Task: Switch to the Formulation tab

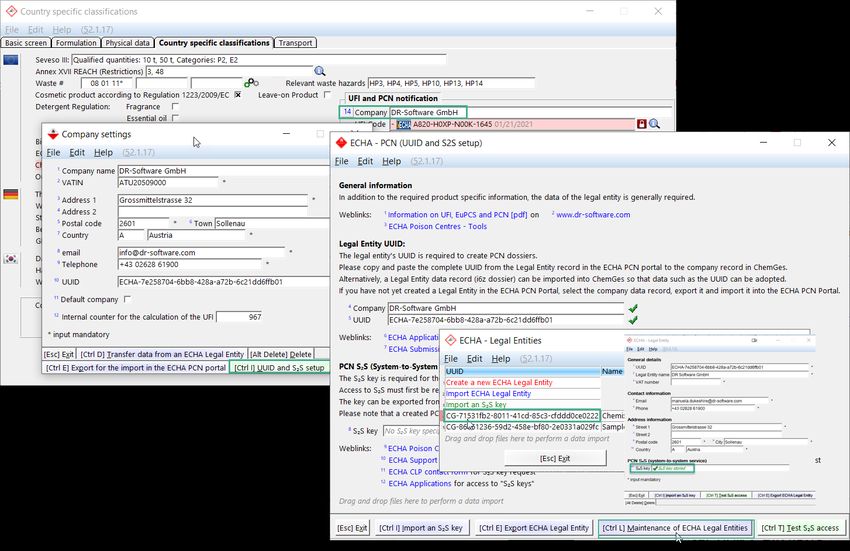Action: pos(76,43)
